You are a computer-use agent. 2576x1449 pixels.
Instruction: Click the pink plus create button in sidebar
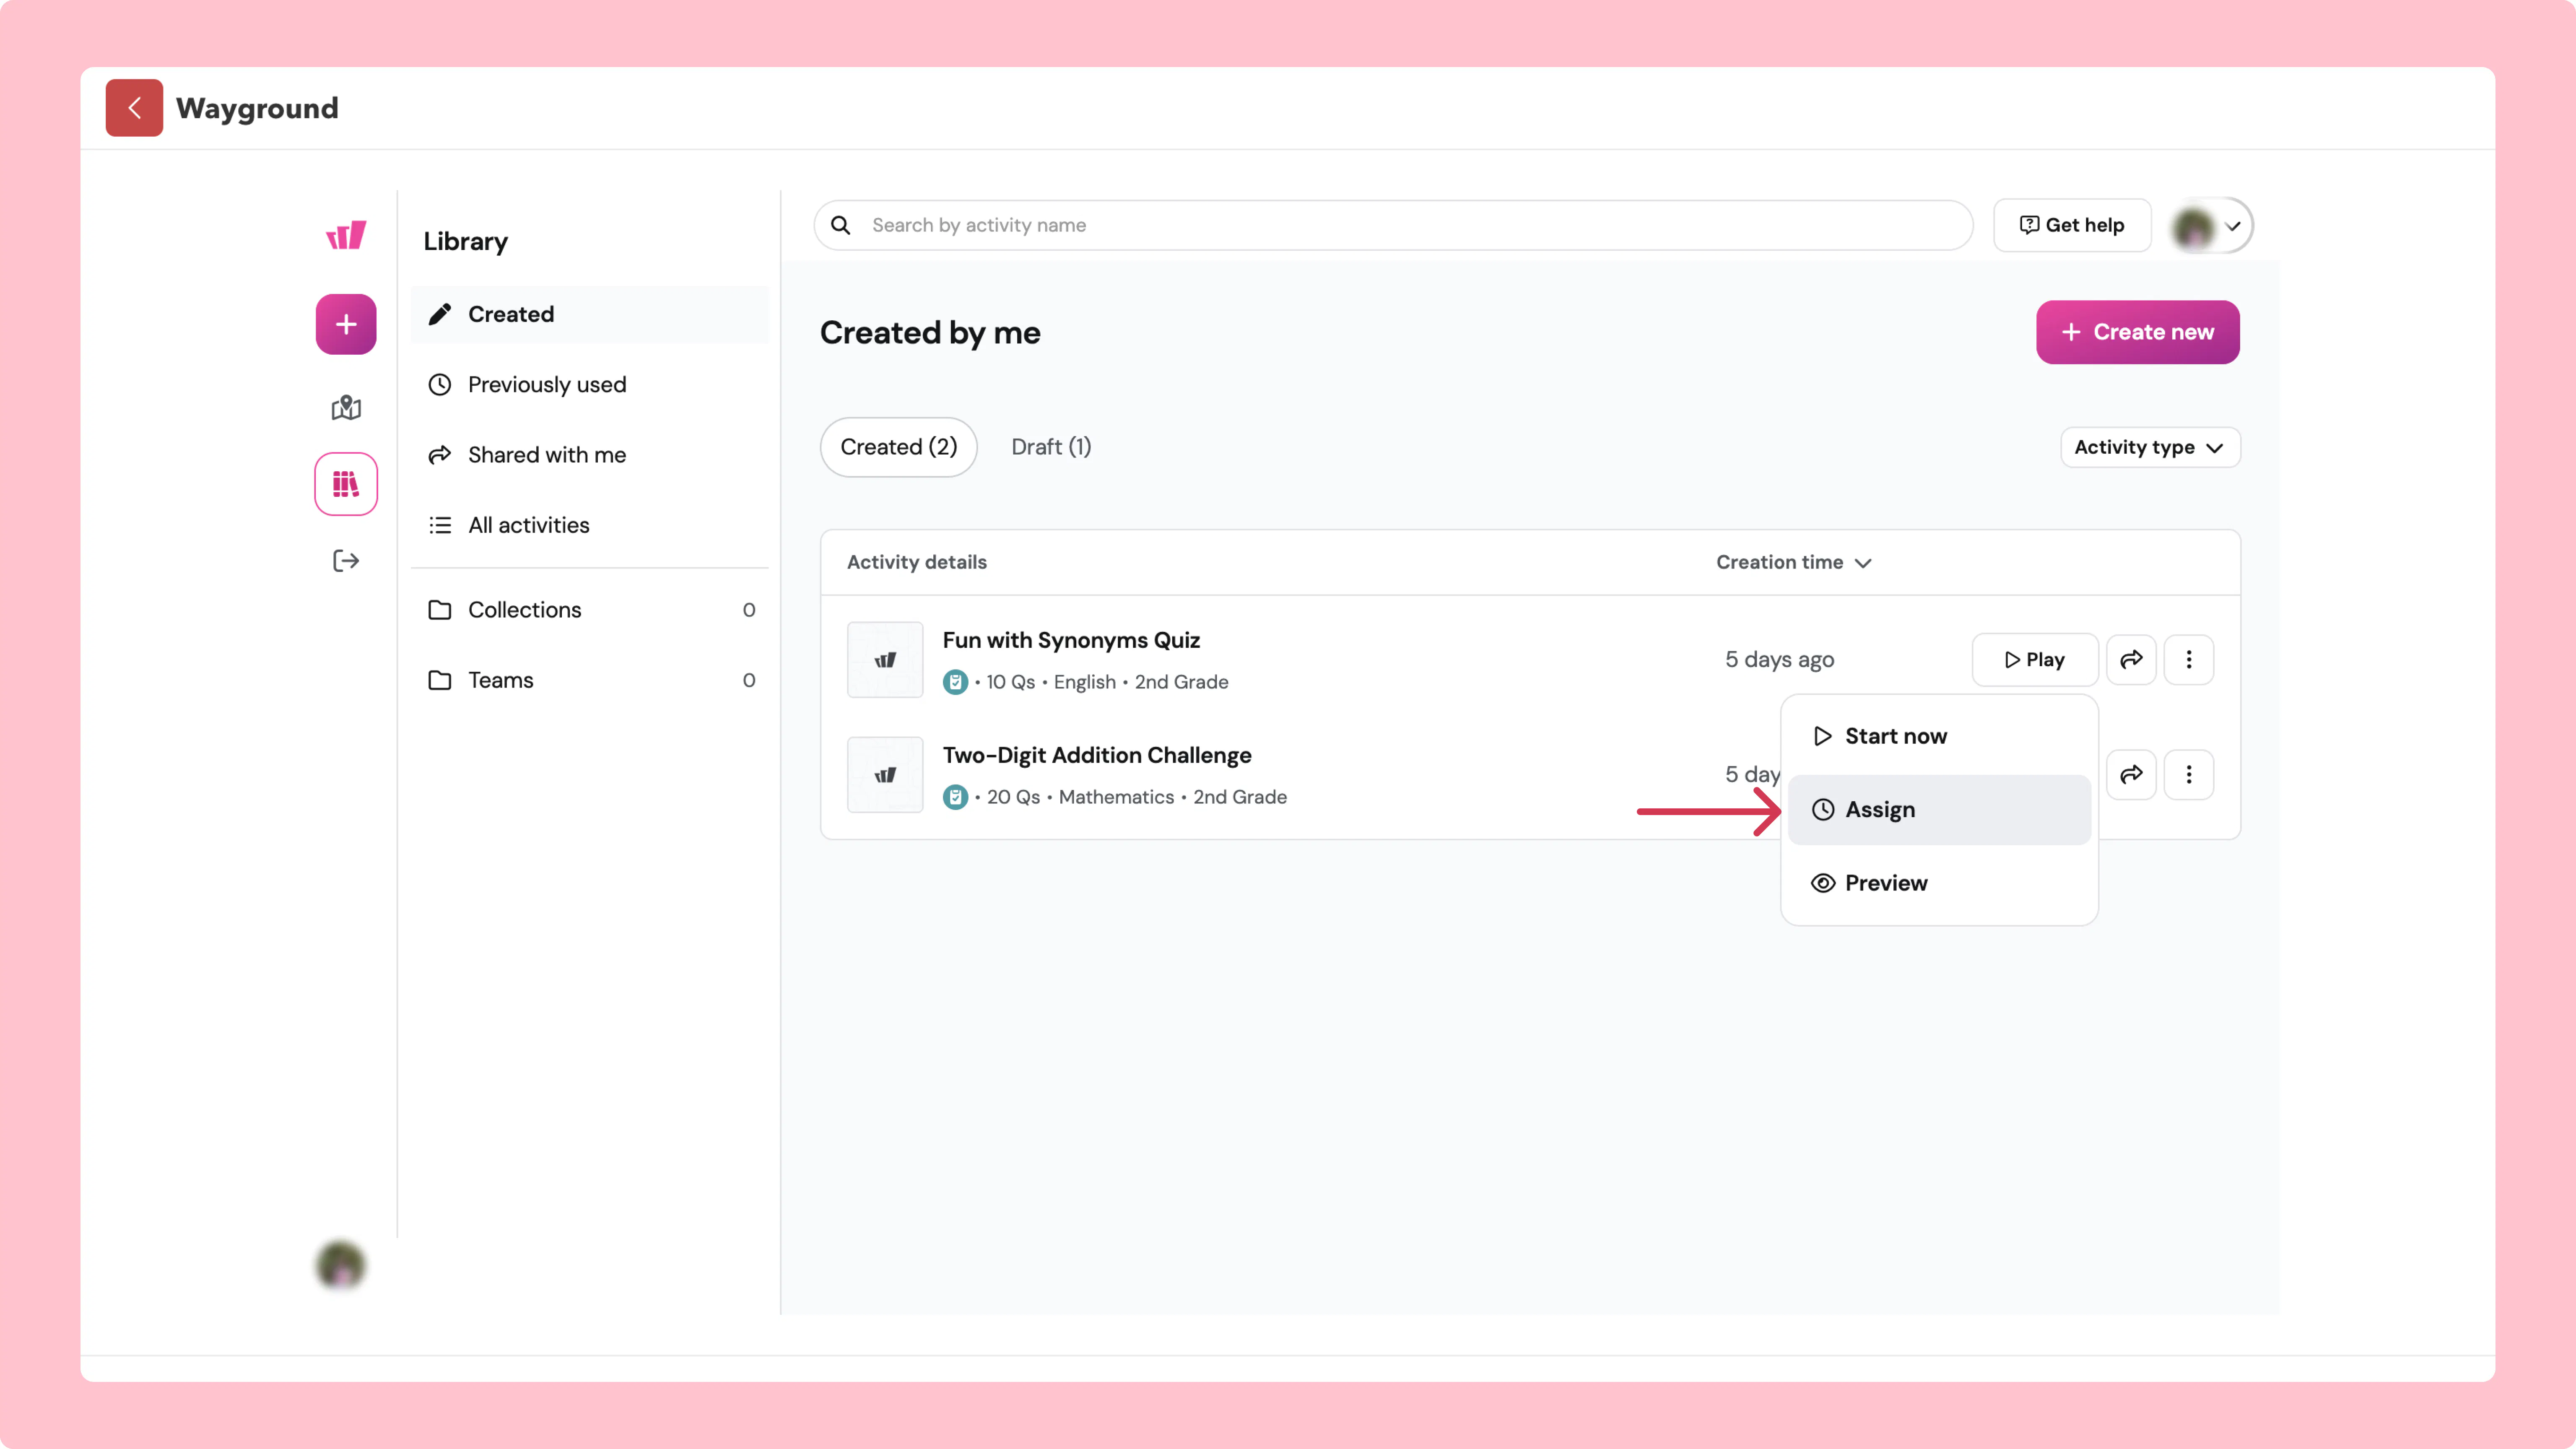[346, 324]
